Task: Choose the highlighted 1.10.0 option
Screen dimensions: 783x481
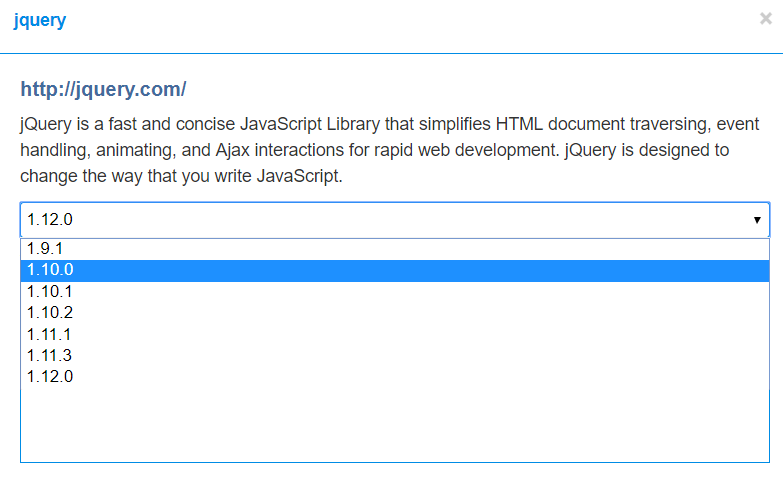Action: tap(395, 270)
